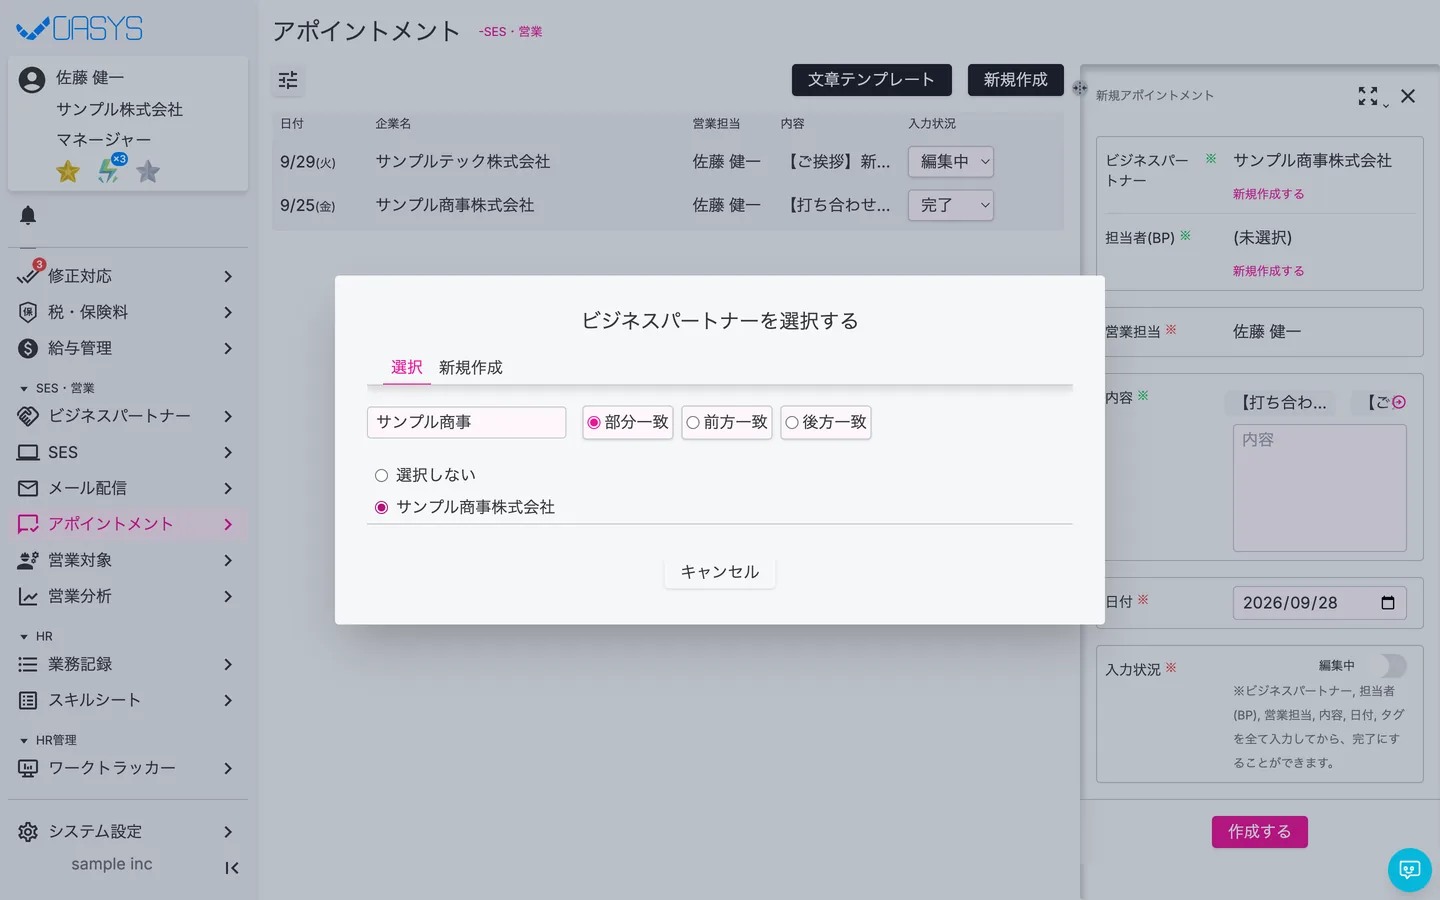
Task: Click the (未選択) value for 担当者(BP)
Action: pos(1262,238)
